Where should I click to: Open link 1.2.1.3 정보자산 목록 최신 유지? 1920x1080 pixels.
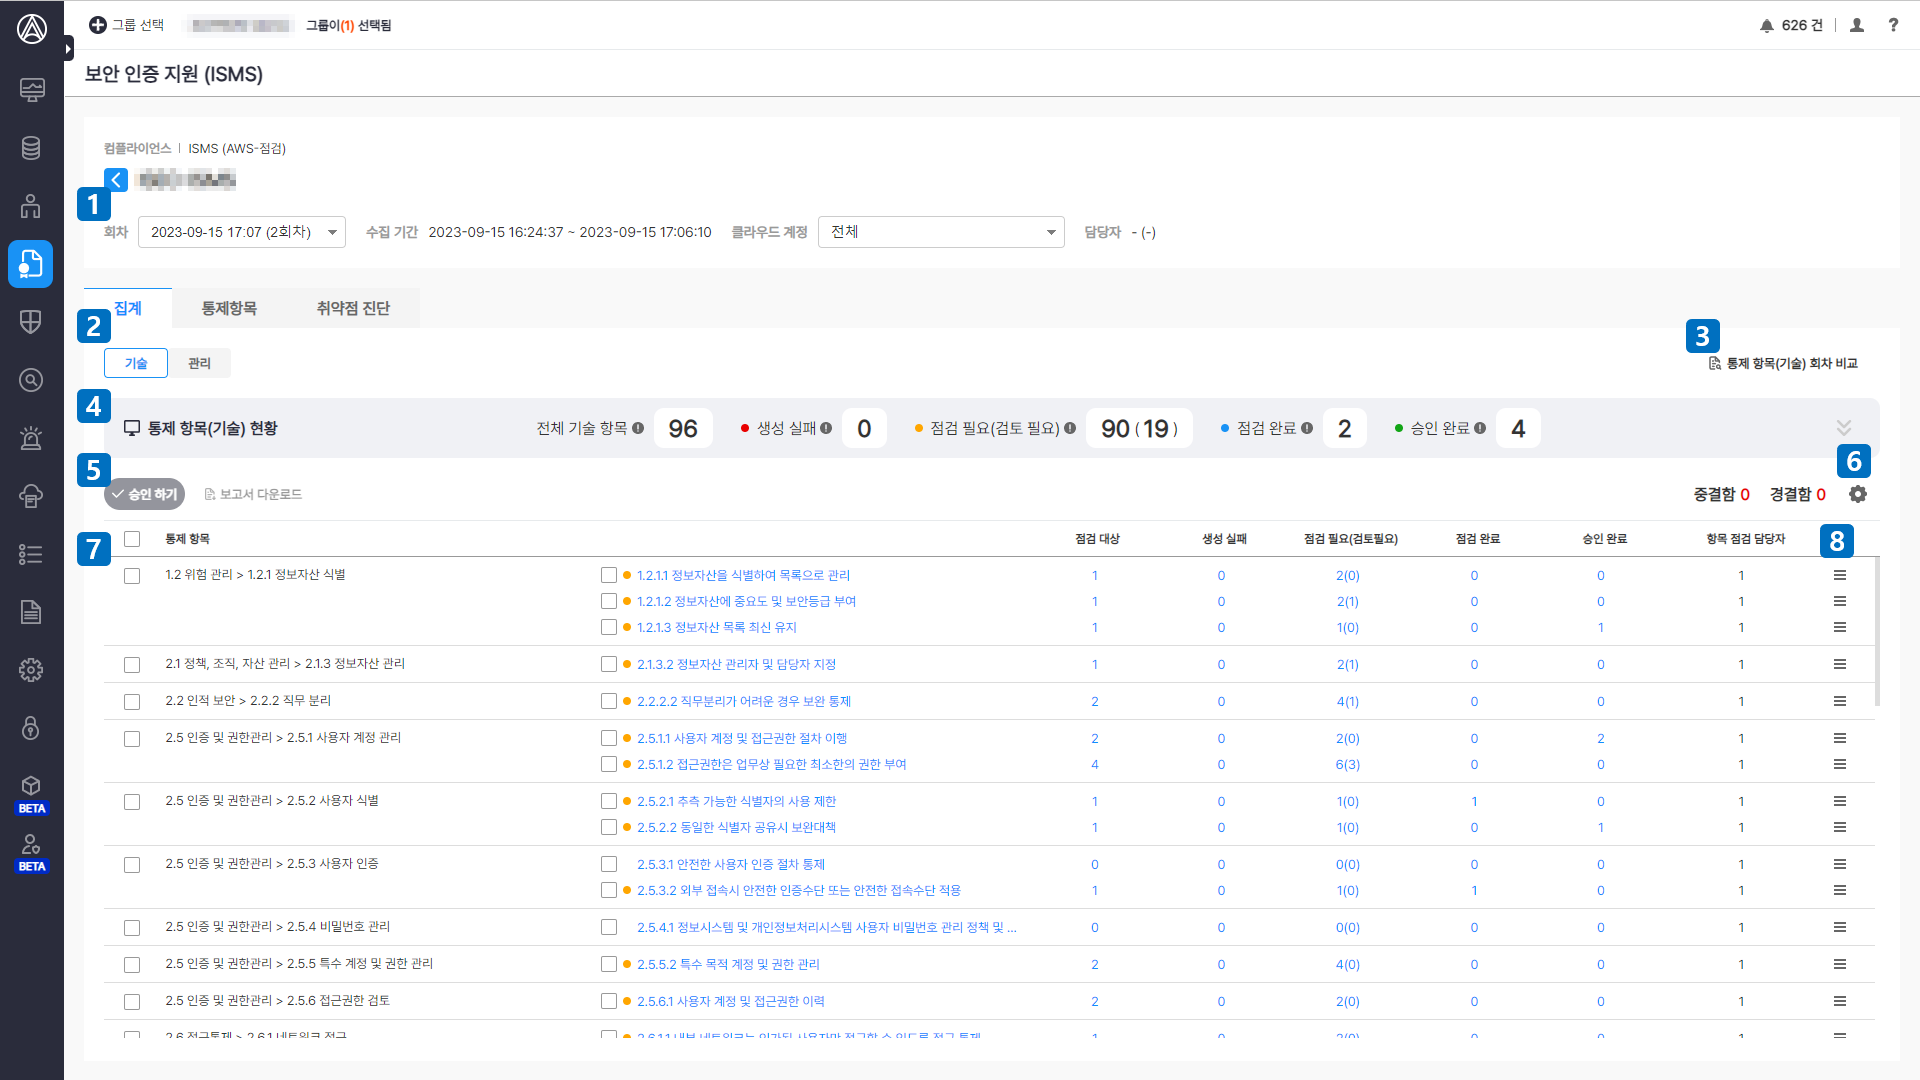pos(717,627)
